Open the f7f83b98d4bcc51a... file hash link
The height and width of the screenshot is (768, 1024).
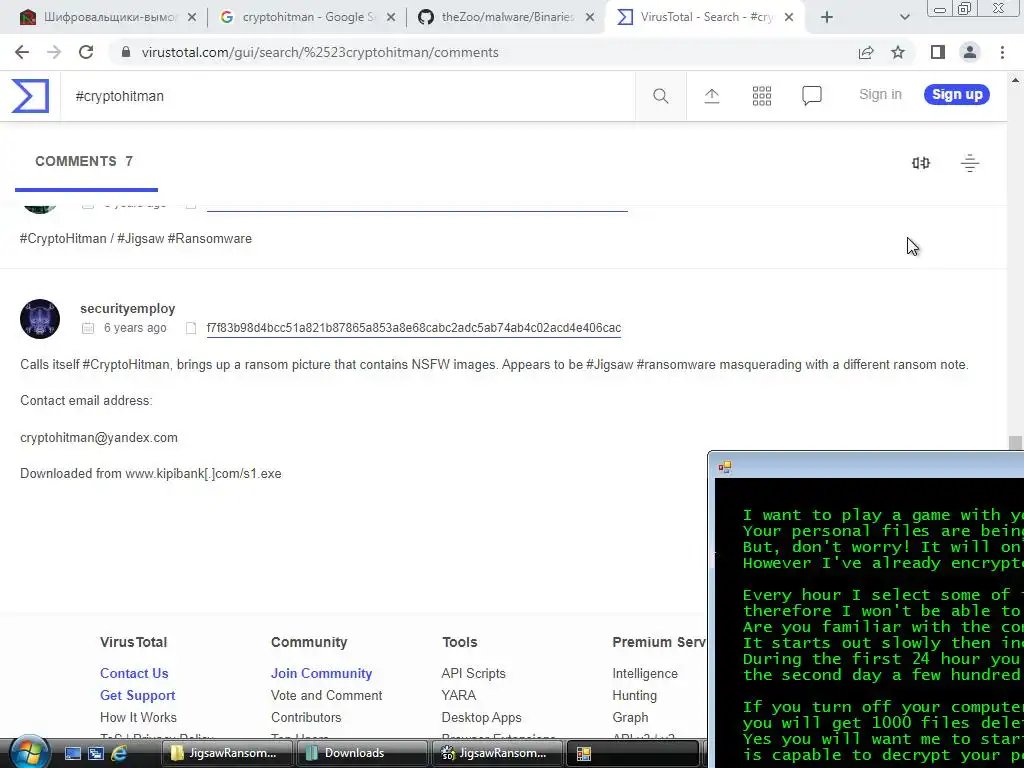413,328
